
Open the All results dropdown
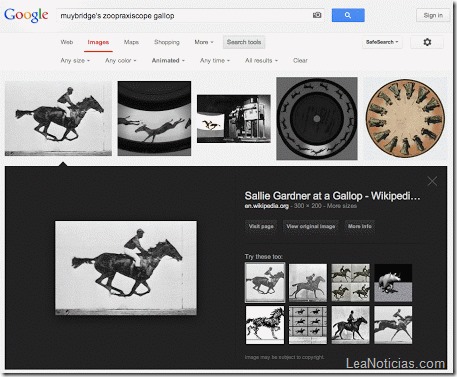261,60
